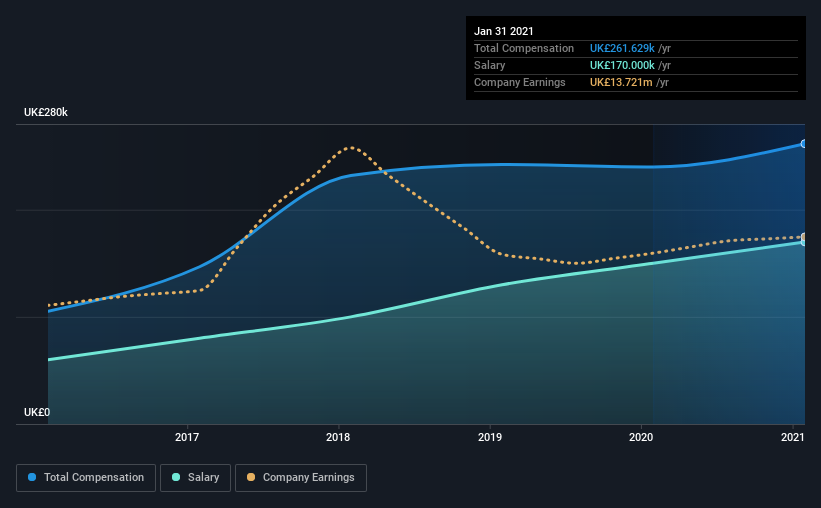Click the UK£13.721m company earnings value
Screen dimensions: 821x508
pos(621,82)
